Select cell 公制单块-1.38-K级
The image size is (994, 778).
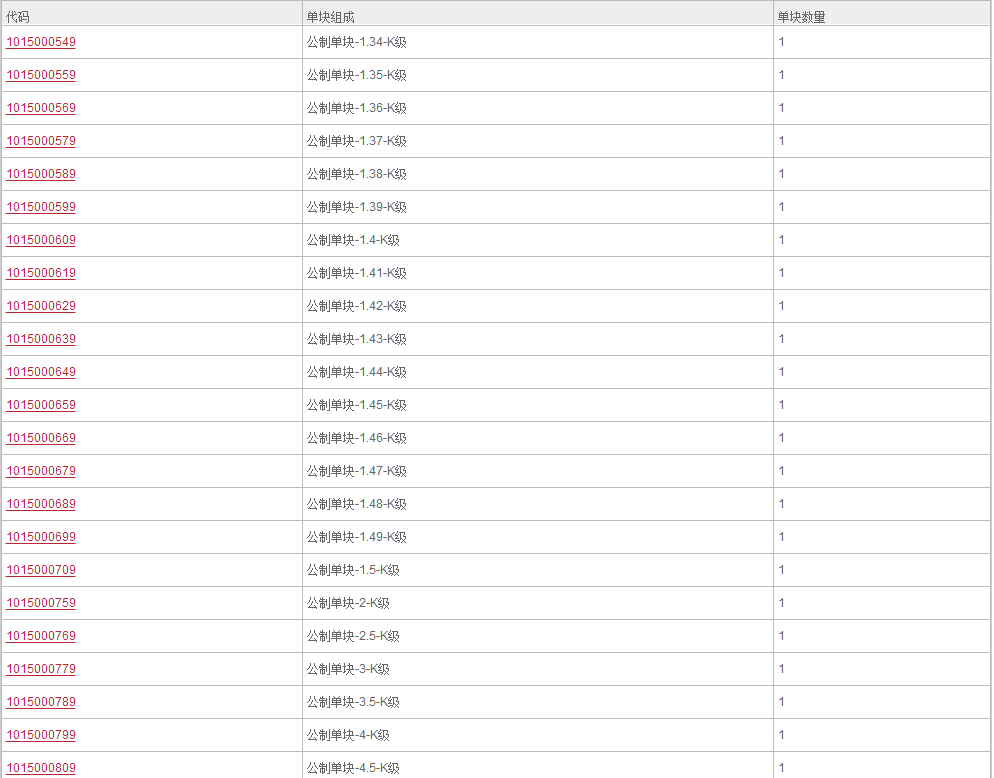(538, 174)
